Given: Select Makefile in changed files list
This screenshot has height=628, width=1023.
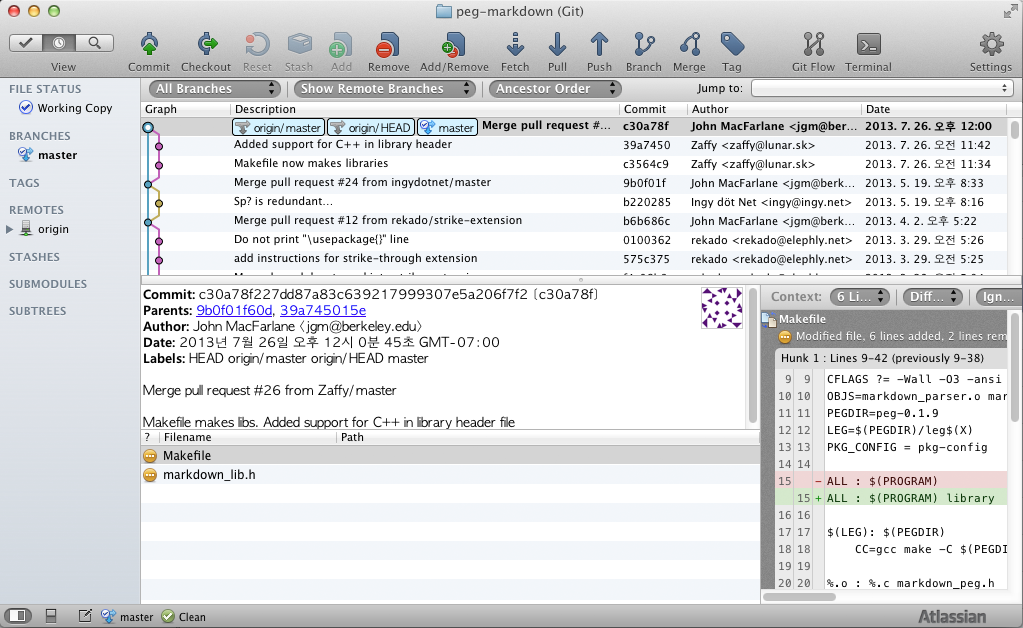Looking at the screenshot, I should (450, 455).
